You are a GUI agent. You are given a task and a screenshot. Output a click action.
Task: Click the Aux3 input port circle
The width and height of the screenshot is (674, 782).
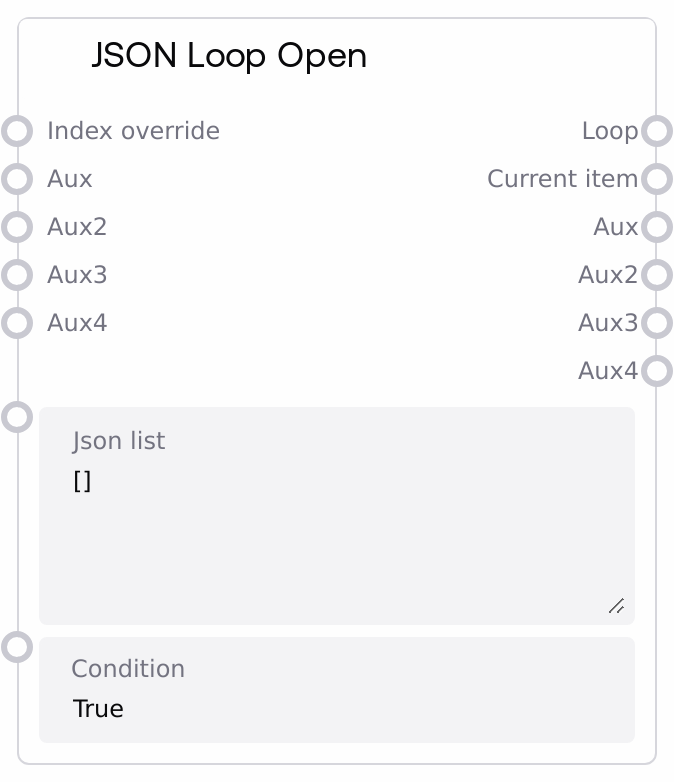[x=17, y=275]
